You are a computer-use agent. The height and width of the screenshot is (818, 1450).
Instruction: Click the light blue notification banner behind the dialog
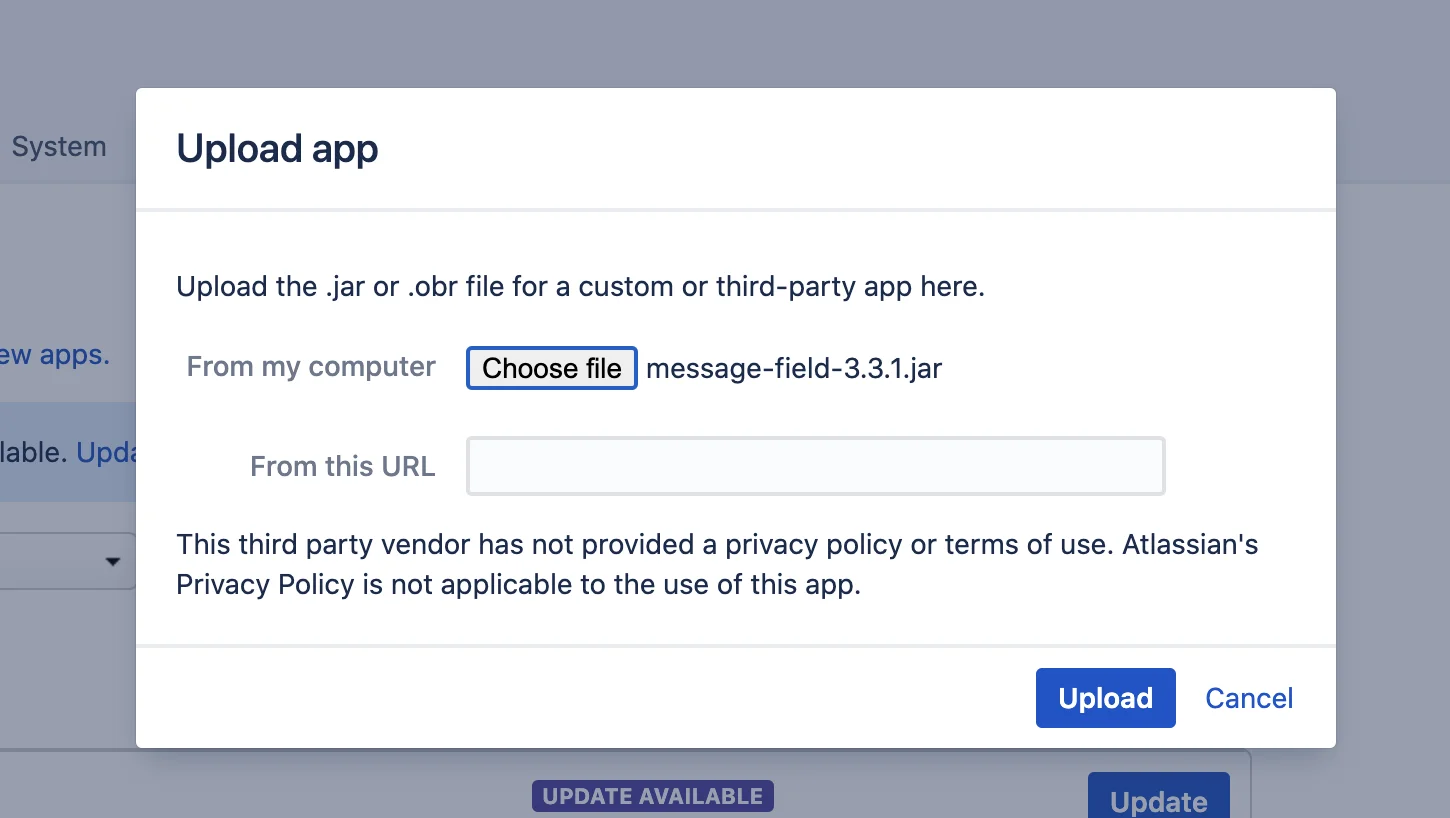(x=68, y=452)
